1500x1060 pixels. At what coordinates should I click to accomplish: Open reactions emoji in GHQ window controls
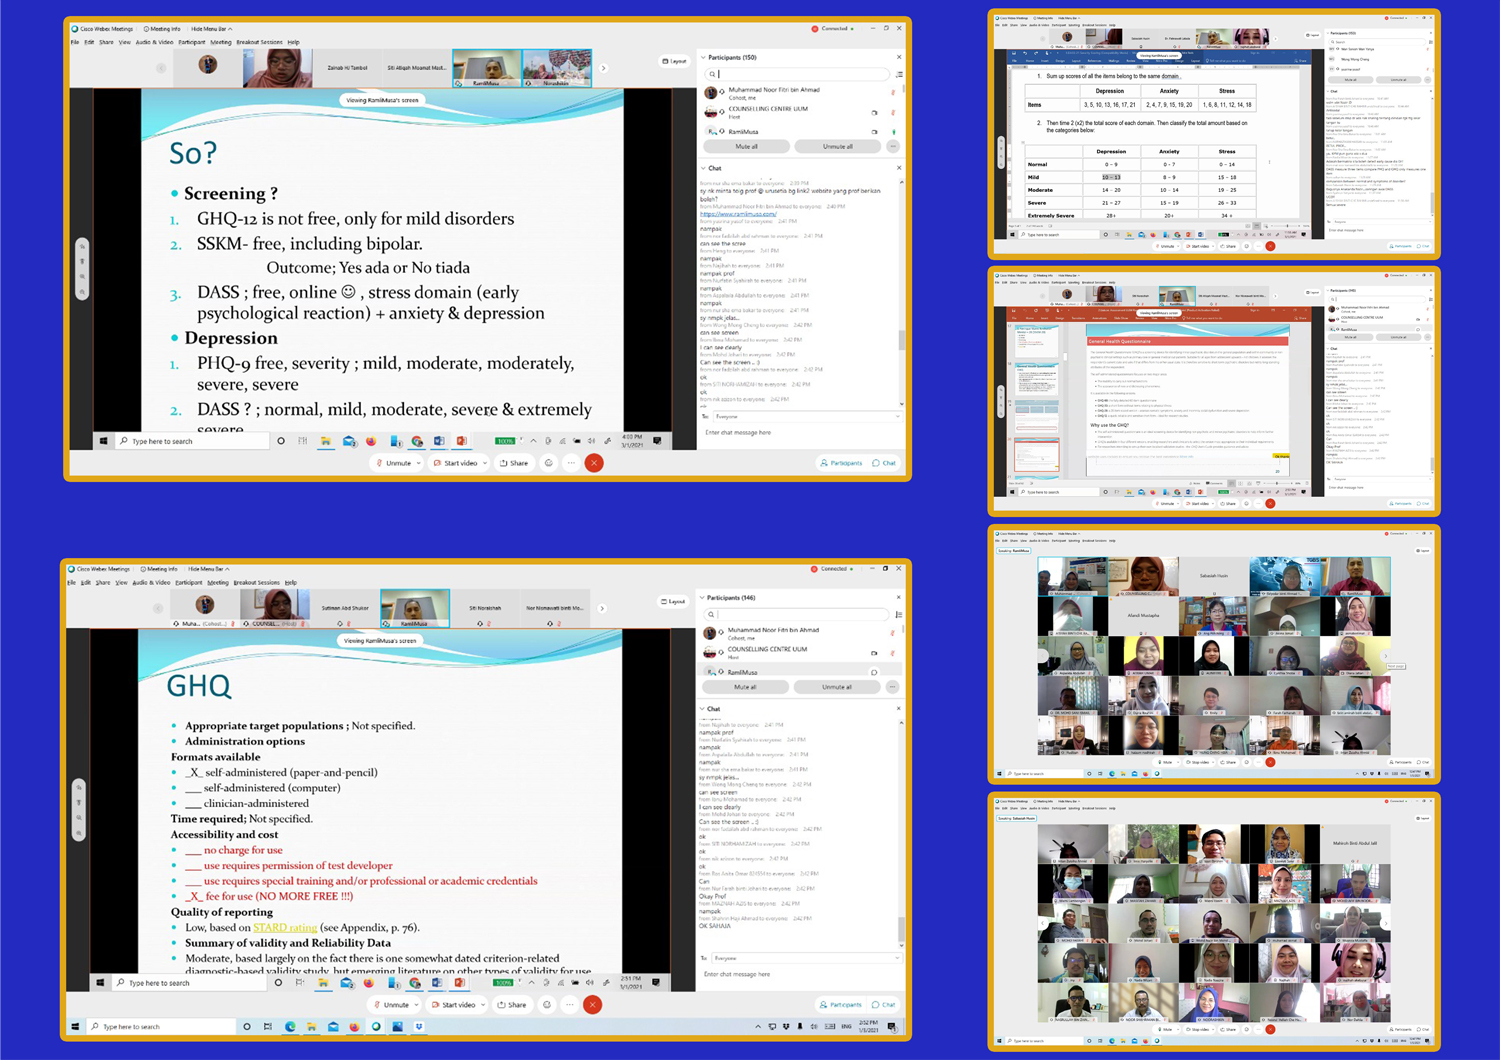pos(547,1004)
